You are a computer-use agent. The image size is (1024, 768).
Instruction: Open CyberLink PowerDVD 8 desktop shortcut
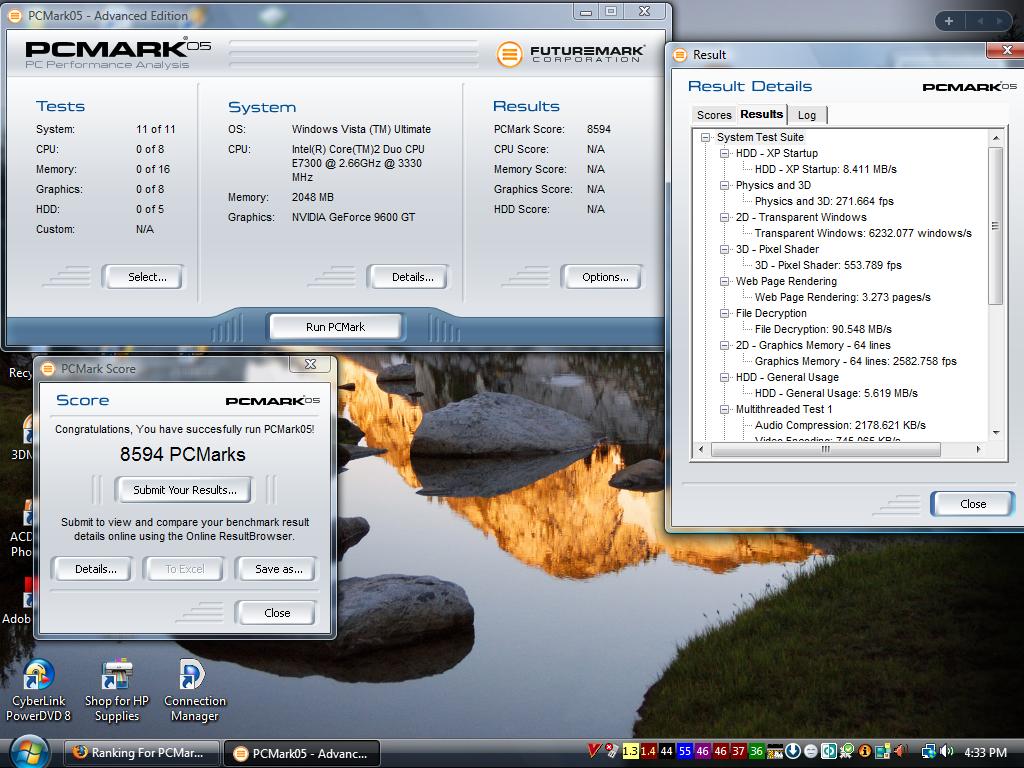38,690
